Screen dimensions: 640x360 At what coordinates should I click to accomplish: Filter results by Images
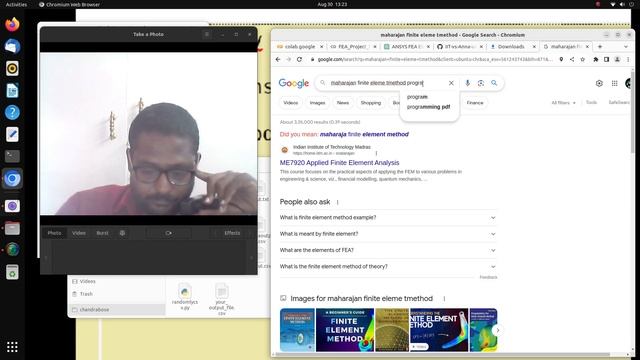pyautogui.click(x=317, y=103)
